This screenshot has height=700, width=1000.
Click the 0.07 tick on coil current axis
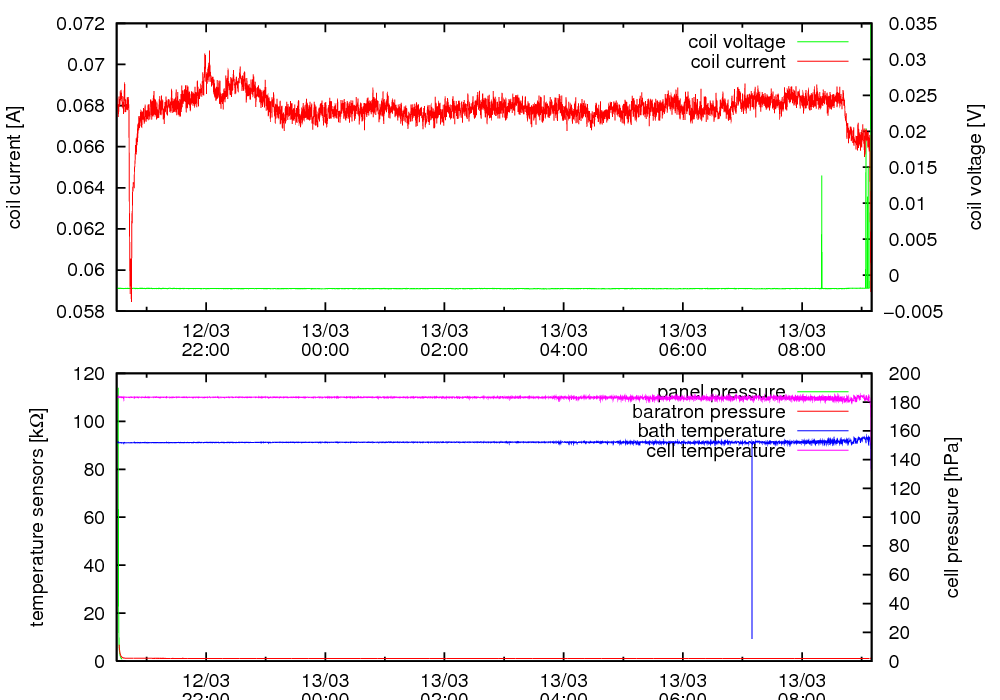click(84, 65)
